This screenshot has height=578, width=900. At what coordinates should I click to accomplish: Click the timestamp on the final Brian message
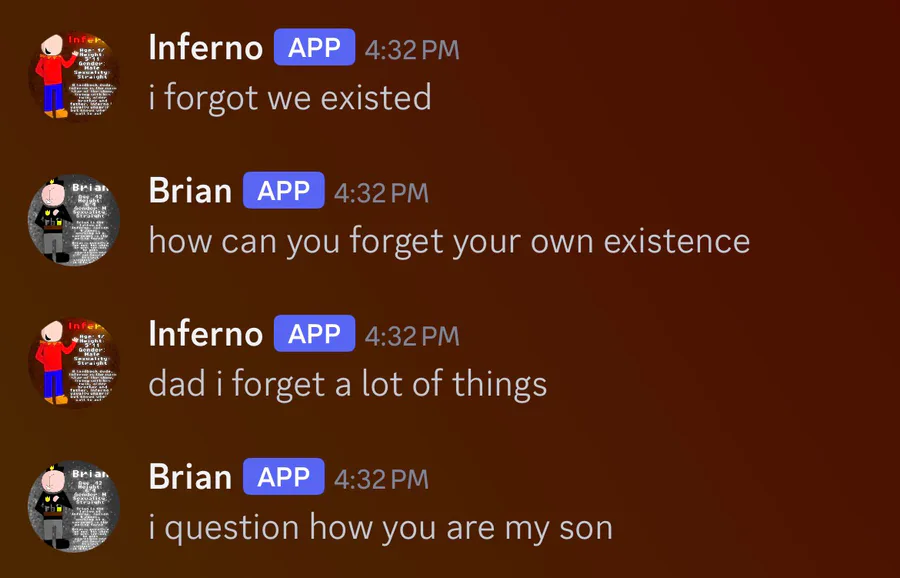[381, 478]
